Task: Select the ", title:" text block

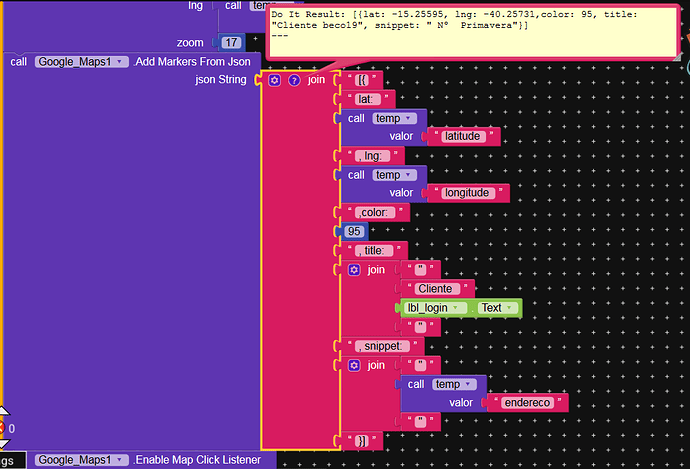Action: pos(374,251)
